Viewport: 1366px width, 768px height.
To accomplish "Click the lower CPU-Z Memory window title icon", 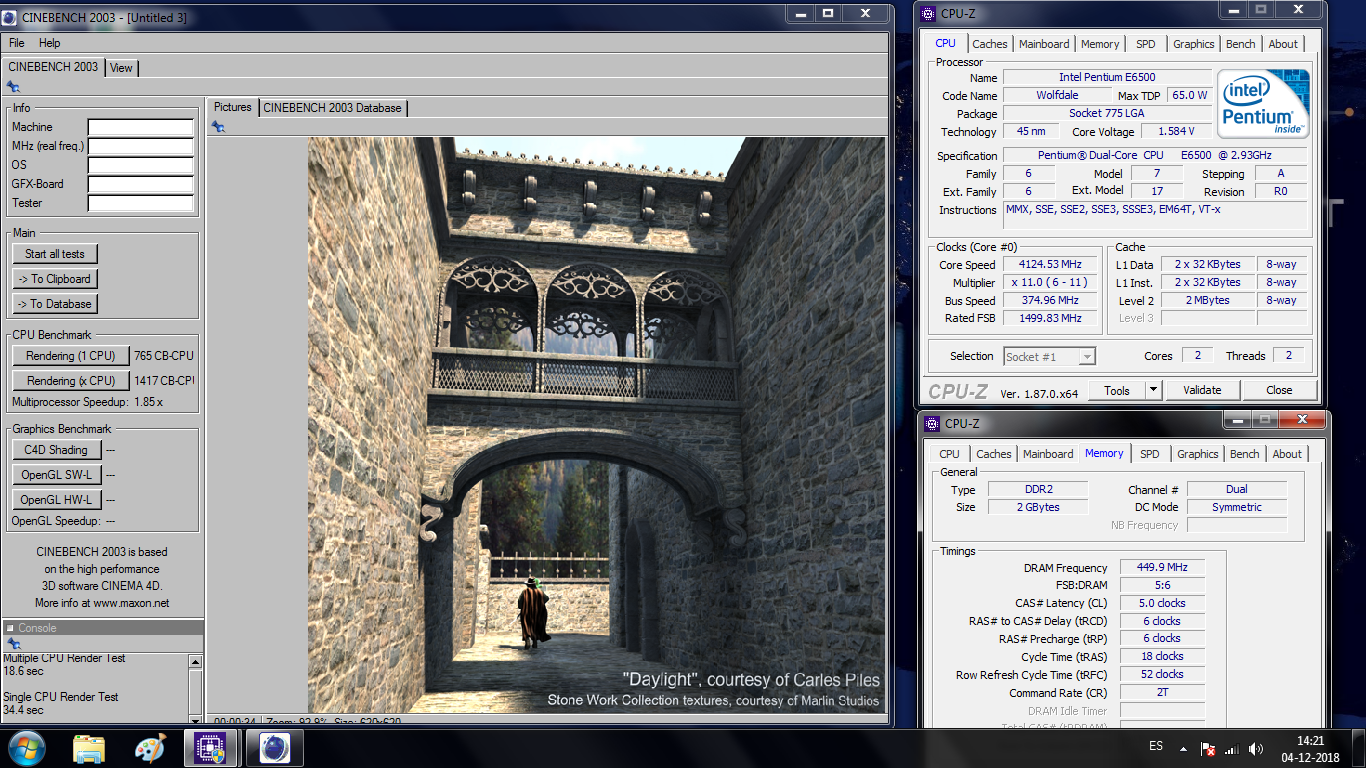I will 932,423.
